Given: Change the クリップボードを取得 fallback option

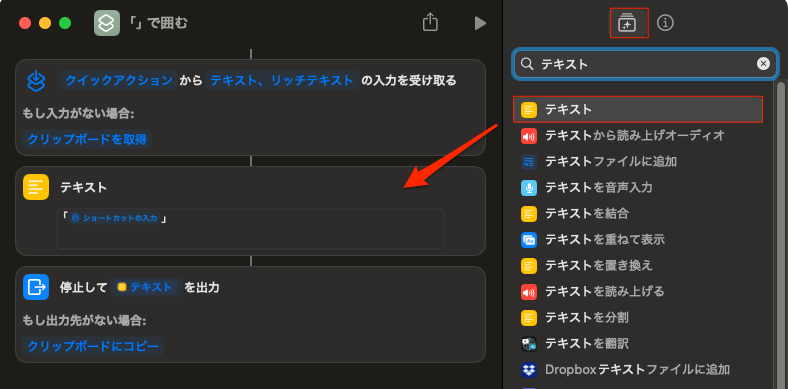Looking at the screenshot, I should pyautogui.click(x=87, y=139).
